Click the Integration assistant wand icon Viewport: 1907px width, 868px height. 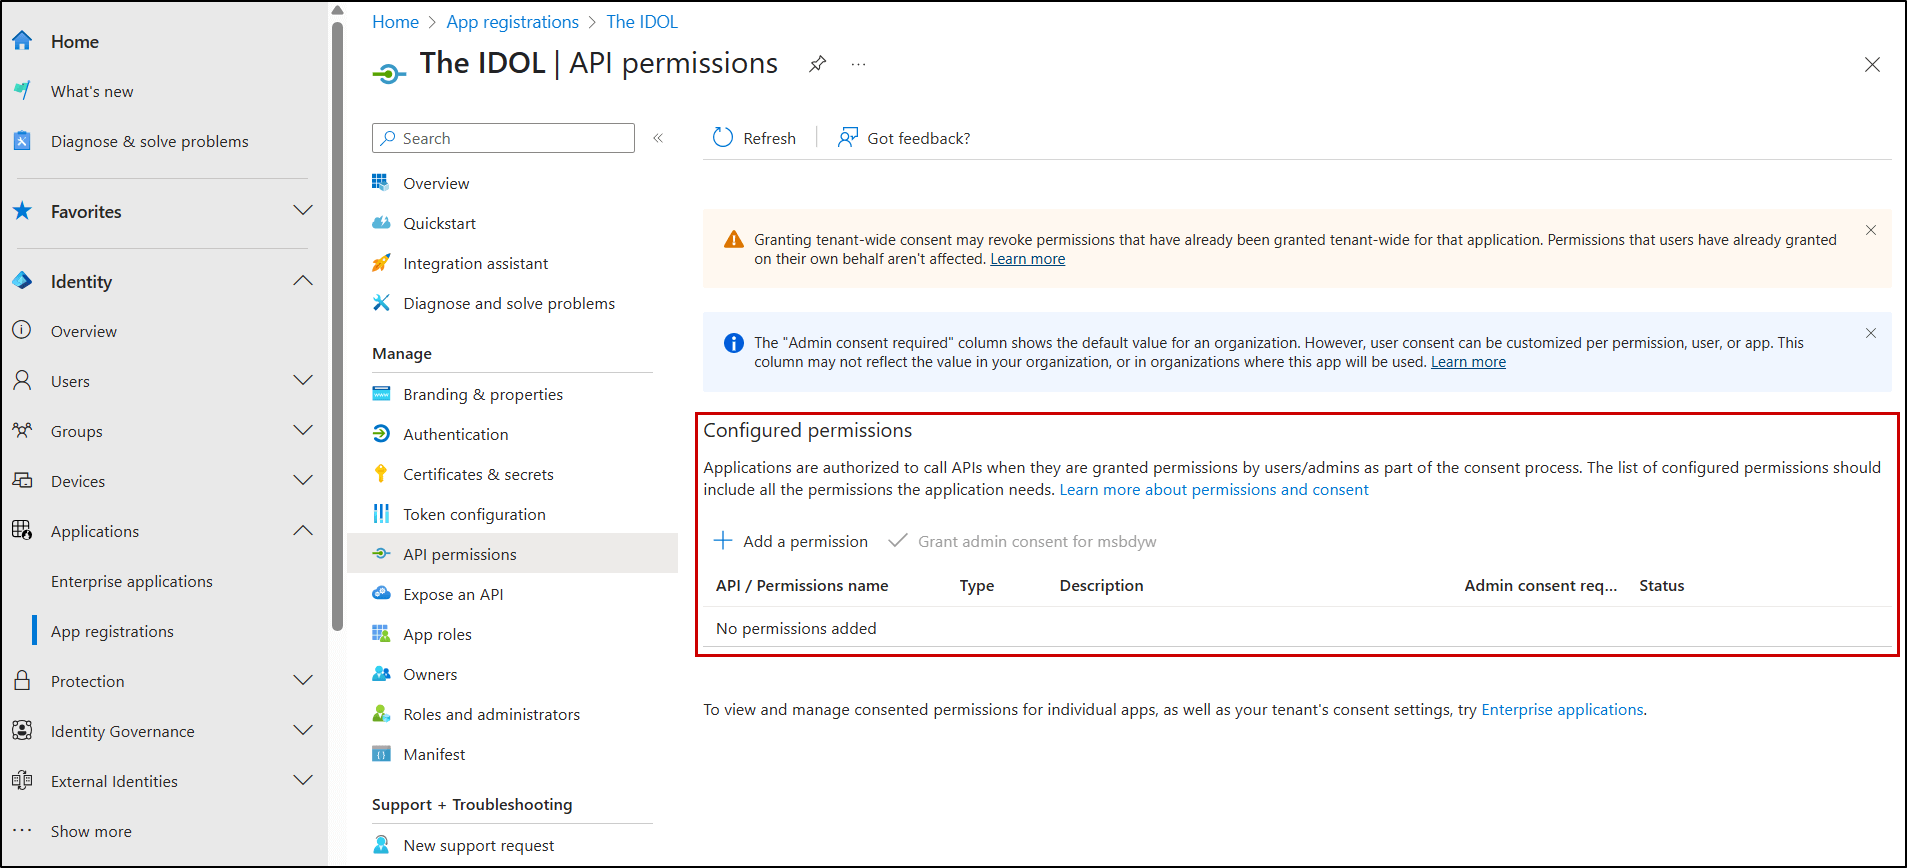click(381, 263)
